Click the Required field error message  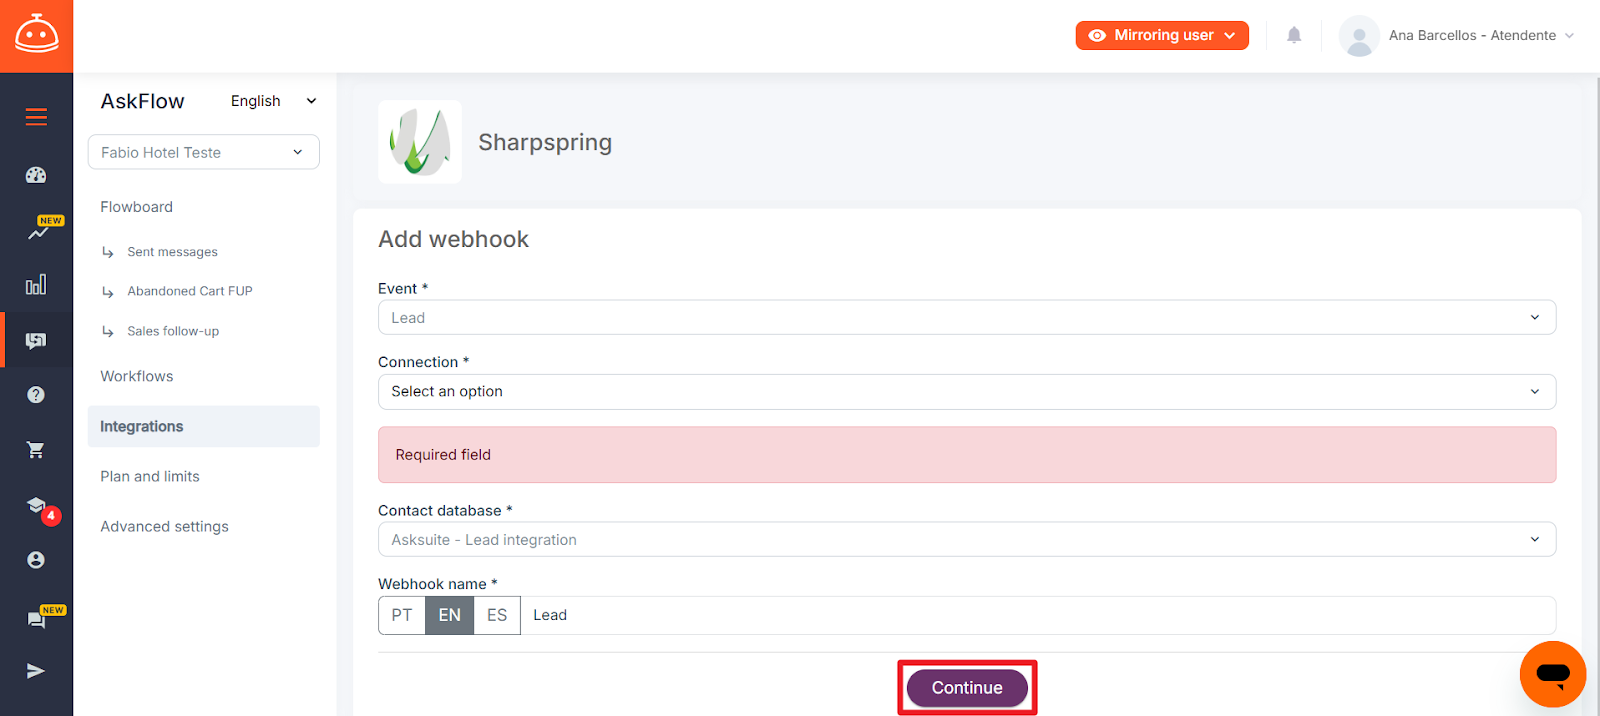pyautogui.click(x=967, y=455)
